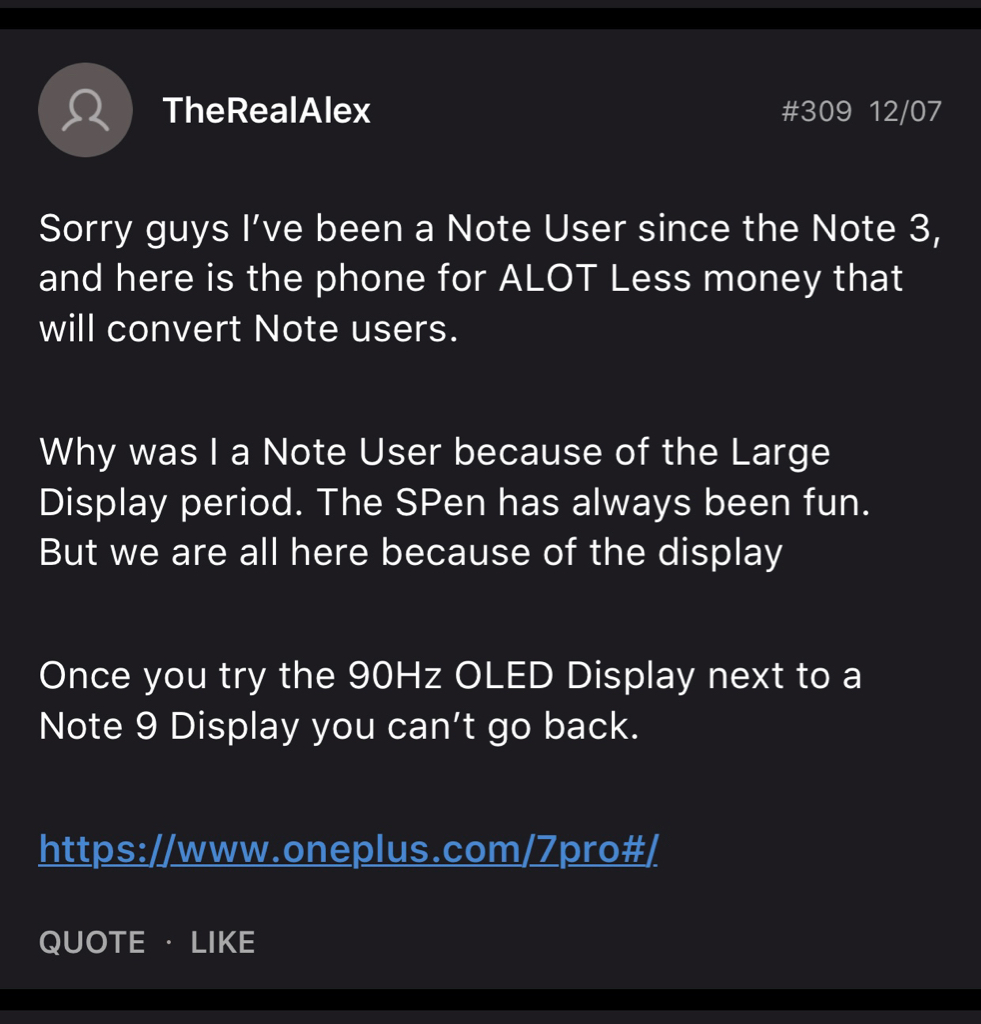The height and width of the screenshot is (1024, 981).
Task: Click the '90Hz OLED' text
Action: [450, 677]
